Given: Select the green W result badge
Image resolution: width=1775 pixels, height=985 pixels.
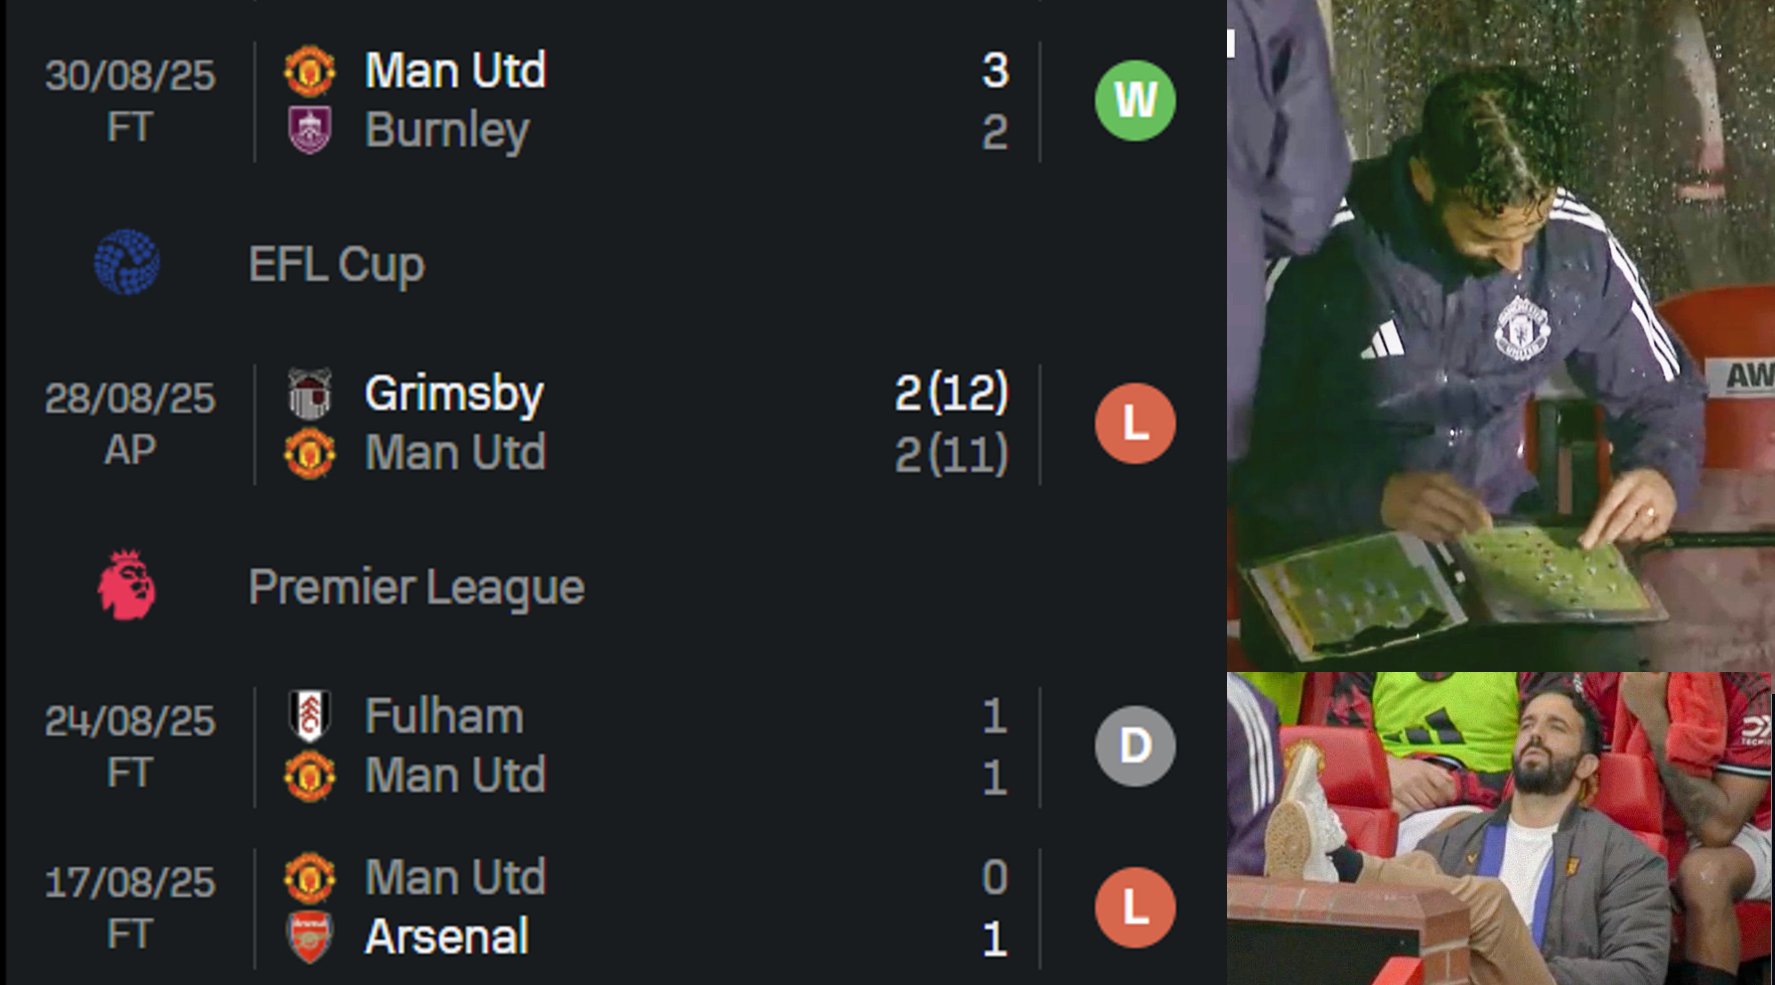Looking at the screenshot, I should [x=1135, y=100].
